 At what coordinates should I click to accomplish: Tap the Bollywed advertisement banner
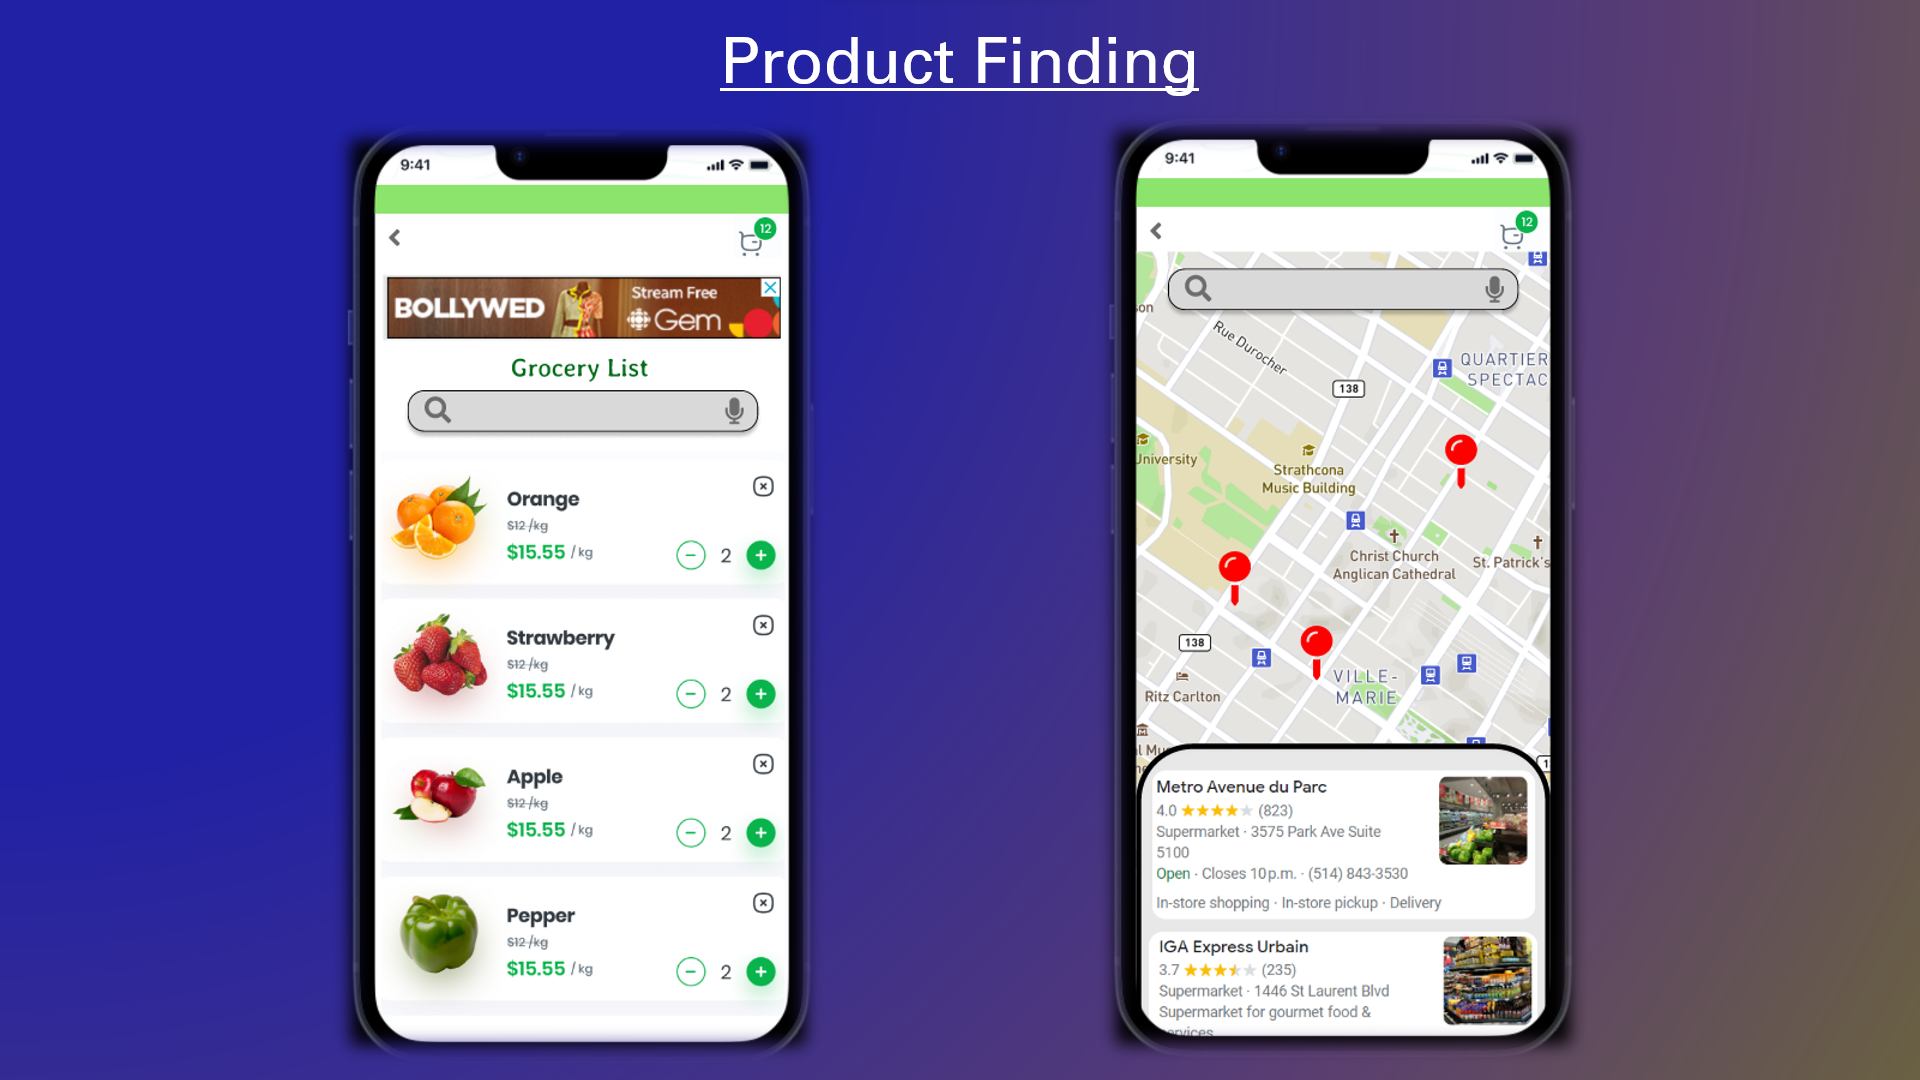(x=582, y=307)
